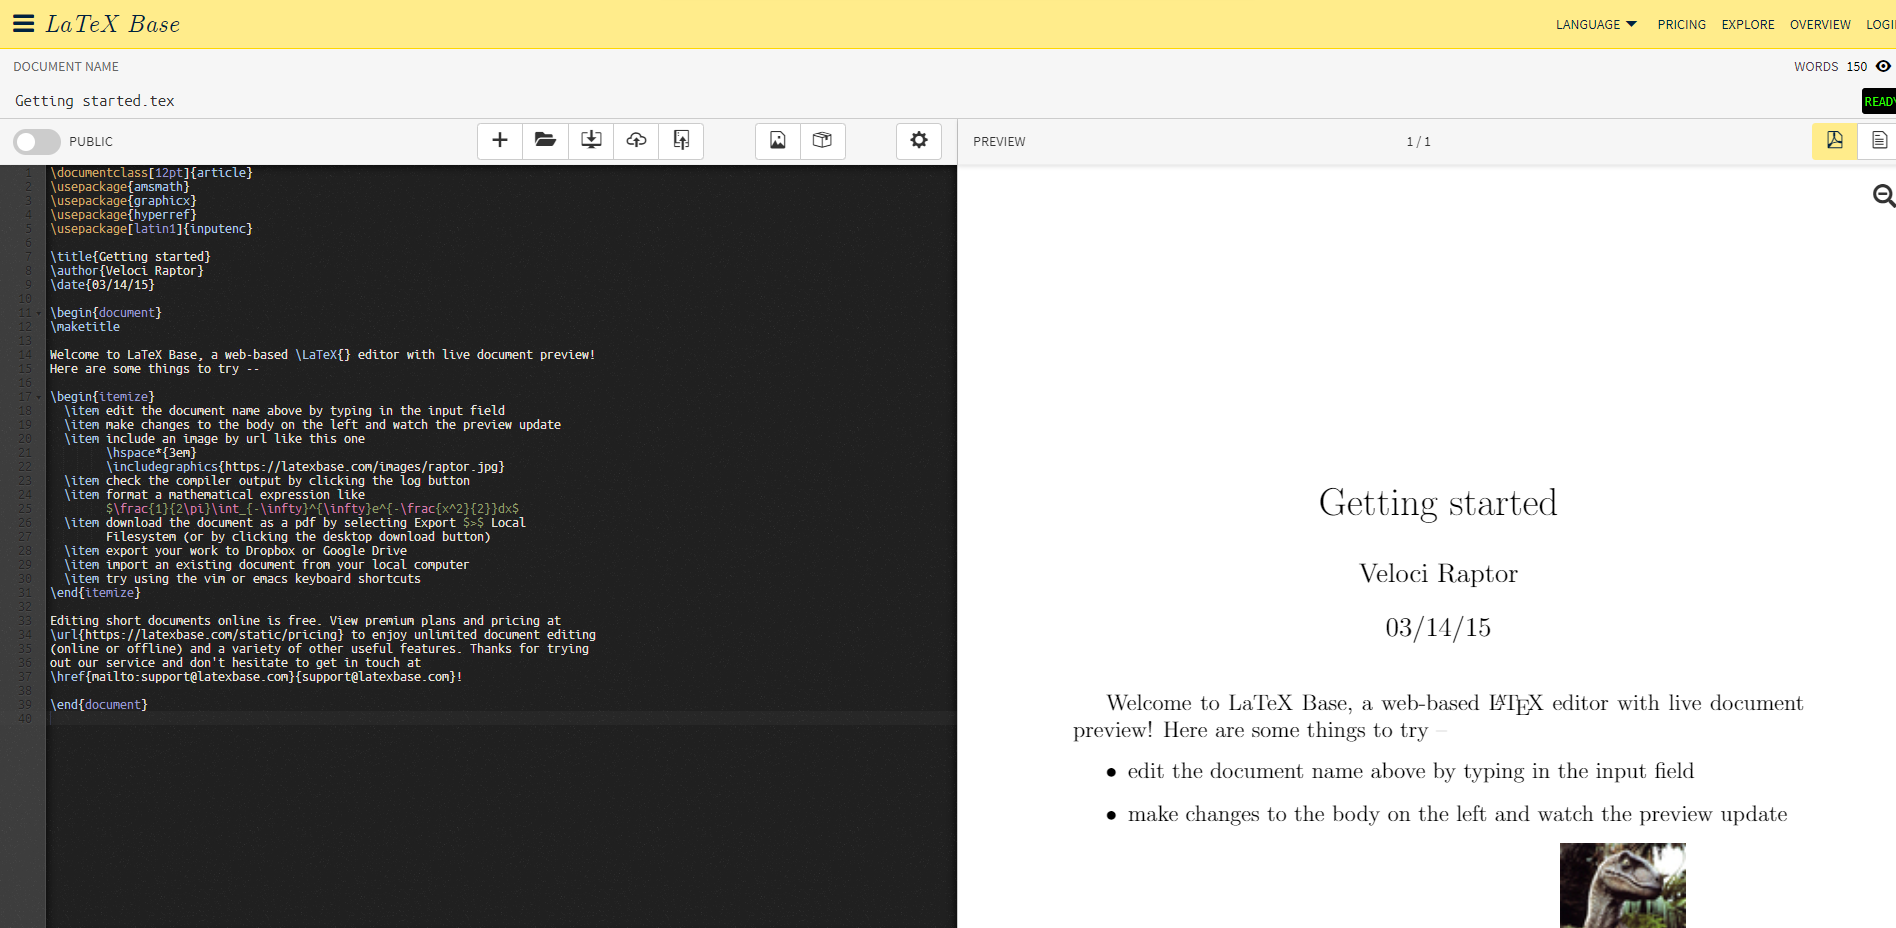
Task: Click empty editor line 40
Action: (x=500, y=718)
